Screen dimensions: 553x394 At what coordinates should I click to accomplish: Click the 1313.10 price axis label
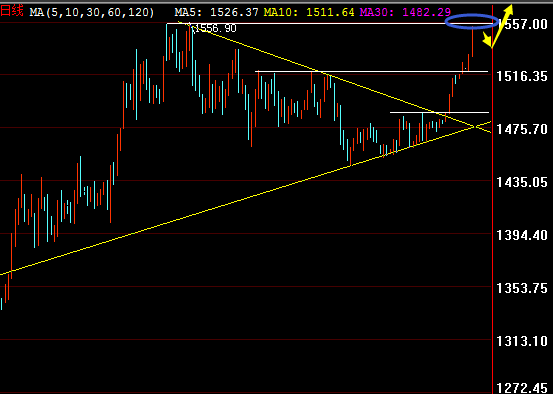point(522,341)
